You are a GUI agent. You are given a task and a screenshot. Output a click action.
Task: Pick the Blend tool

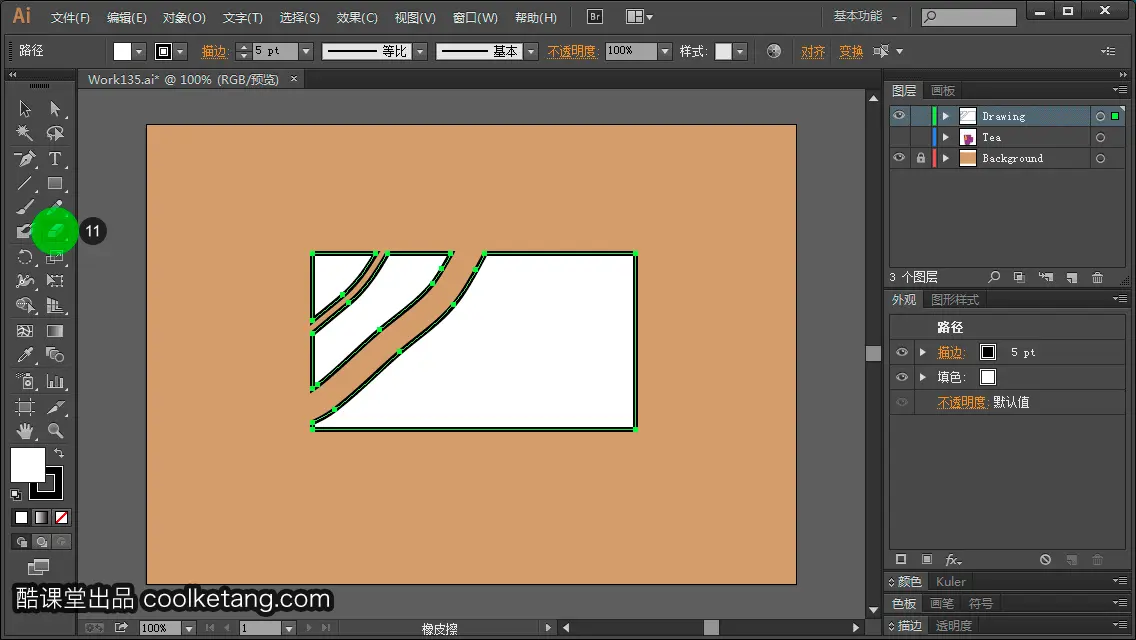[x=55, y=355]
